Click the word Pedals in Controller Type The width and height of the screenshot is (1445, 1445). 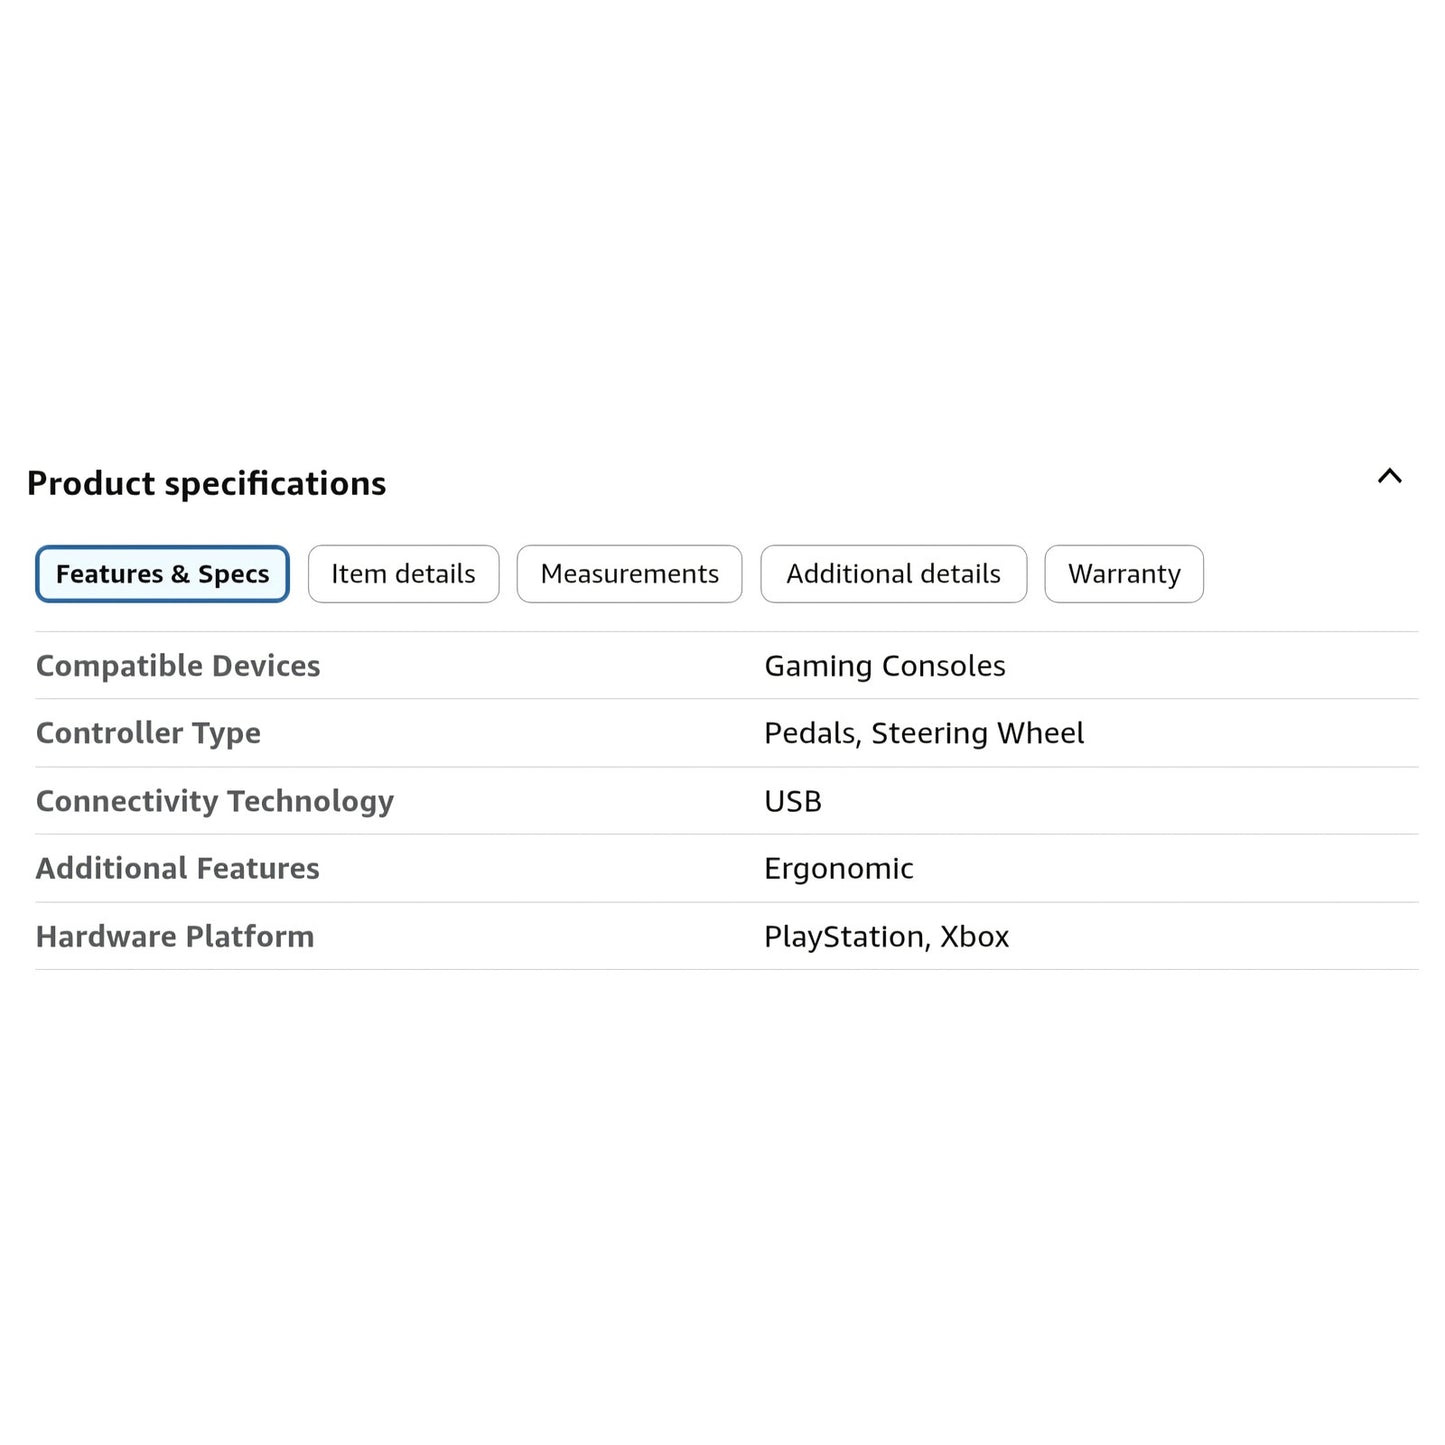(810, 733)
